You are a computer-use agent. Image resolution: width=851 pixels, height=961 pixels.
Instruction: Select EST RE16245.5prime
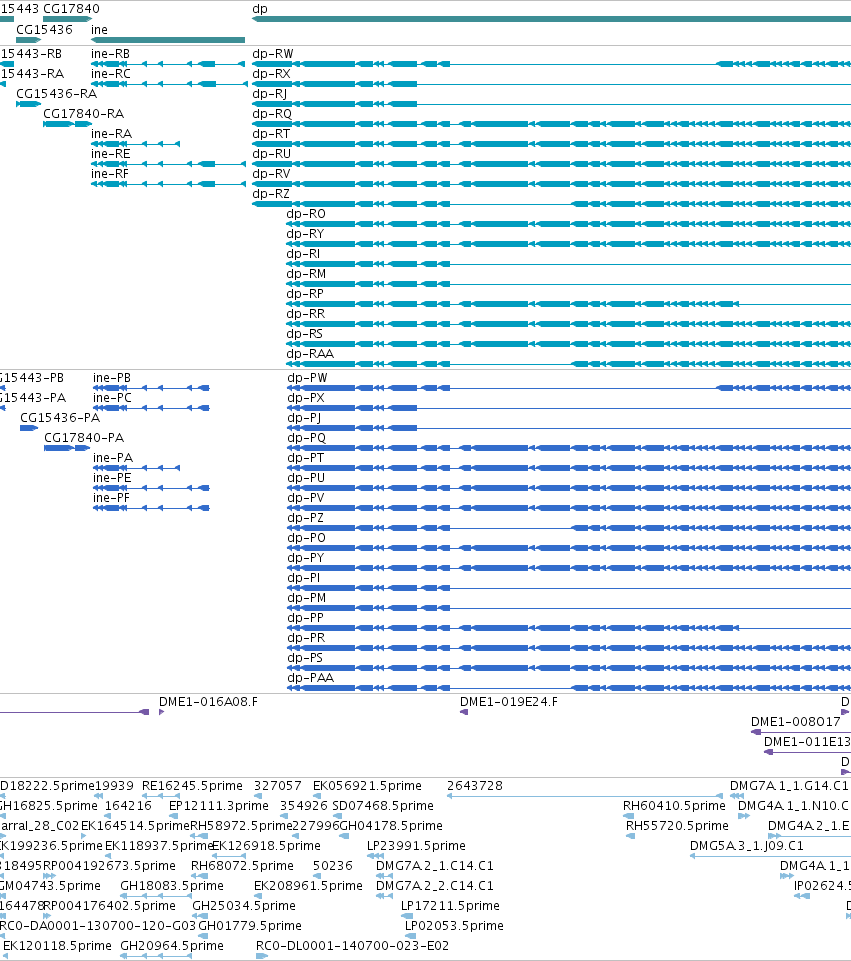coord(192,786)
